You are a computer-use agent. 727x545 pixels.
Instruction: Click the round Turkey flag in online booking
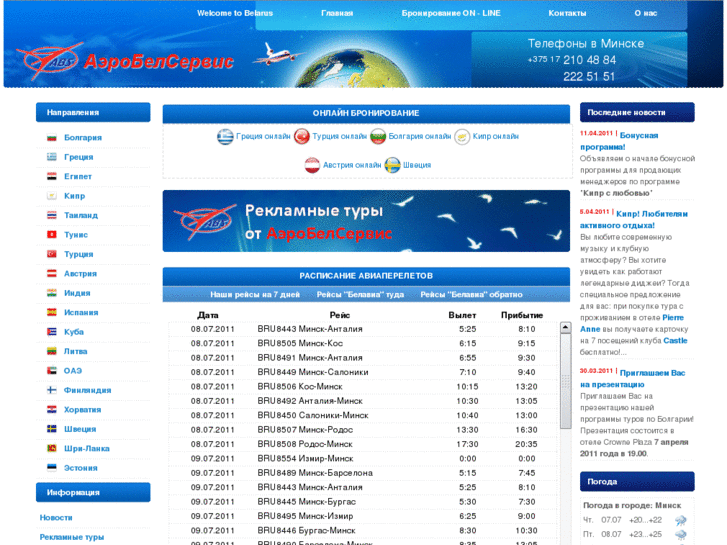pyautogui.click(x=302, y=137)
